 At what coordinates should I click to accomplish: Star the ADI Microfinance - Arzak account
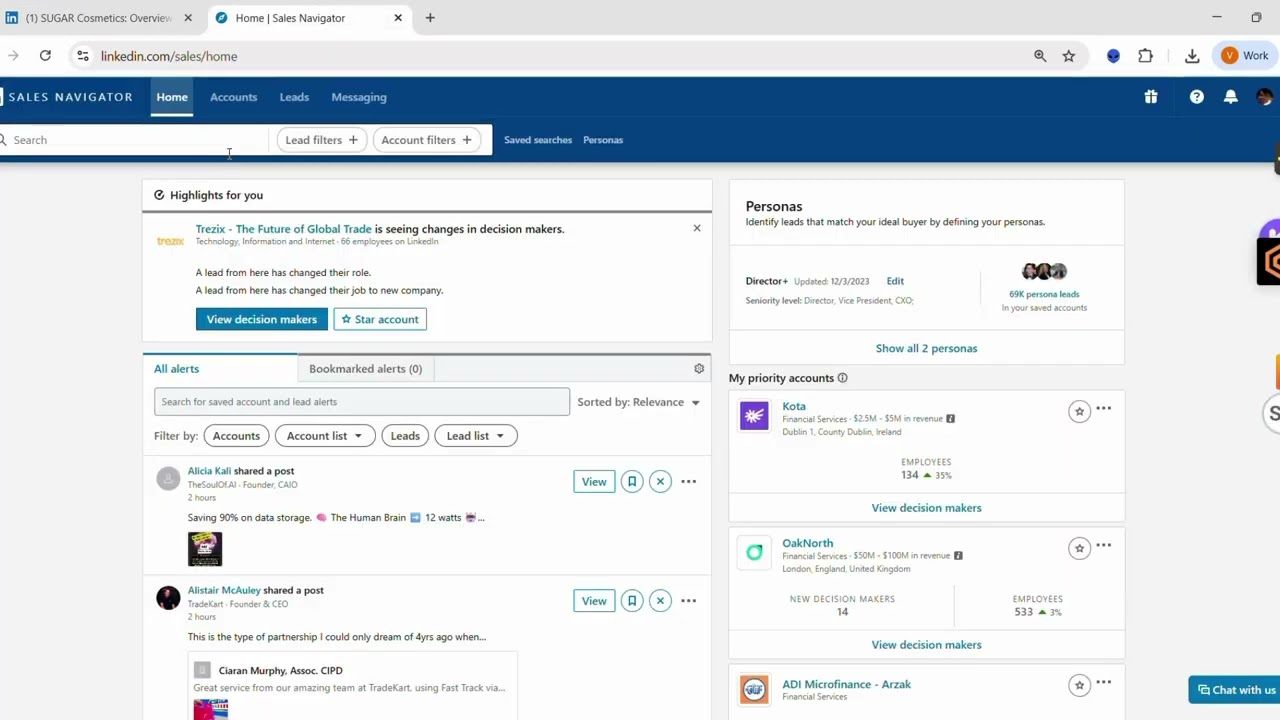pyautogui.click(x=1079, y=685)
